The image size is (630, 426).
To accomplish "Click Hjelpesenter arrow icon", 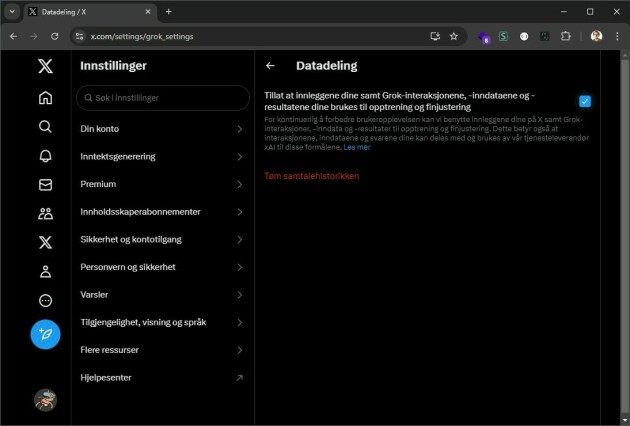I will (239, 378).
